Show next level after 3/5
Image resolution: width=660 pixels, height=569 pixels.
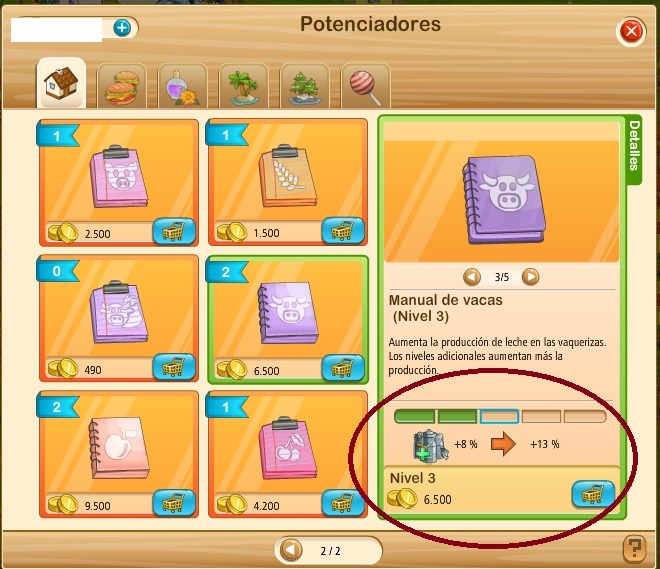[x=530, y=277]
